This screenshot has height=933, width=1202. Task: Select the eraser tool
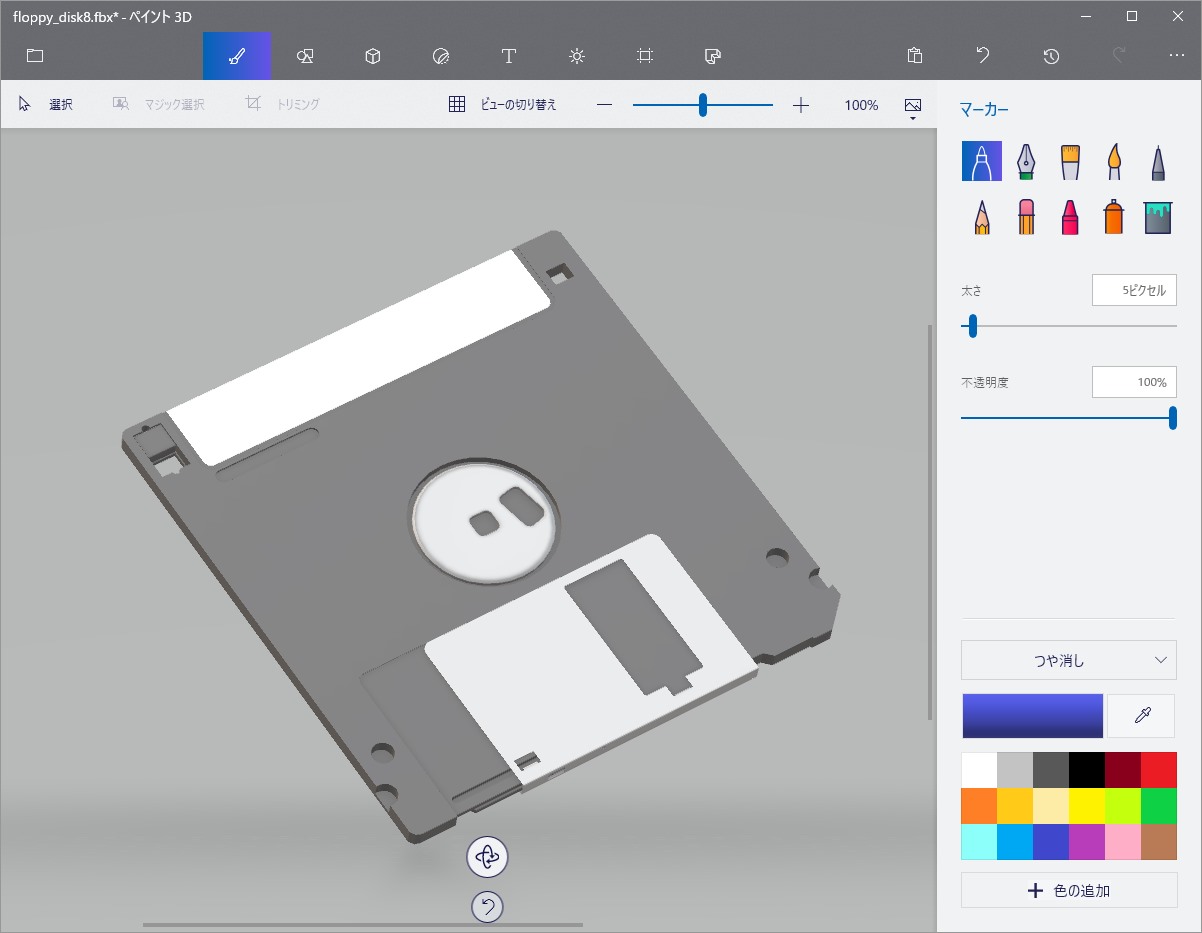1026,216
